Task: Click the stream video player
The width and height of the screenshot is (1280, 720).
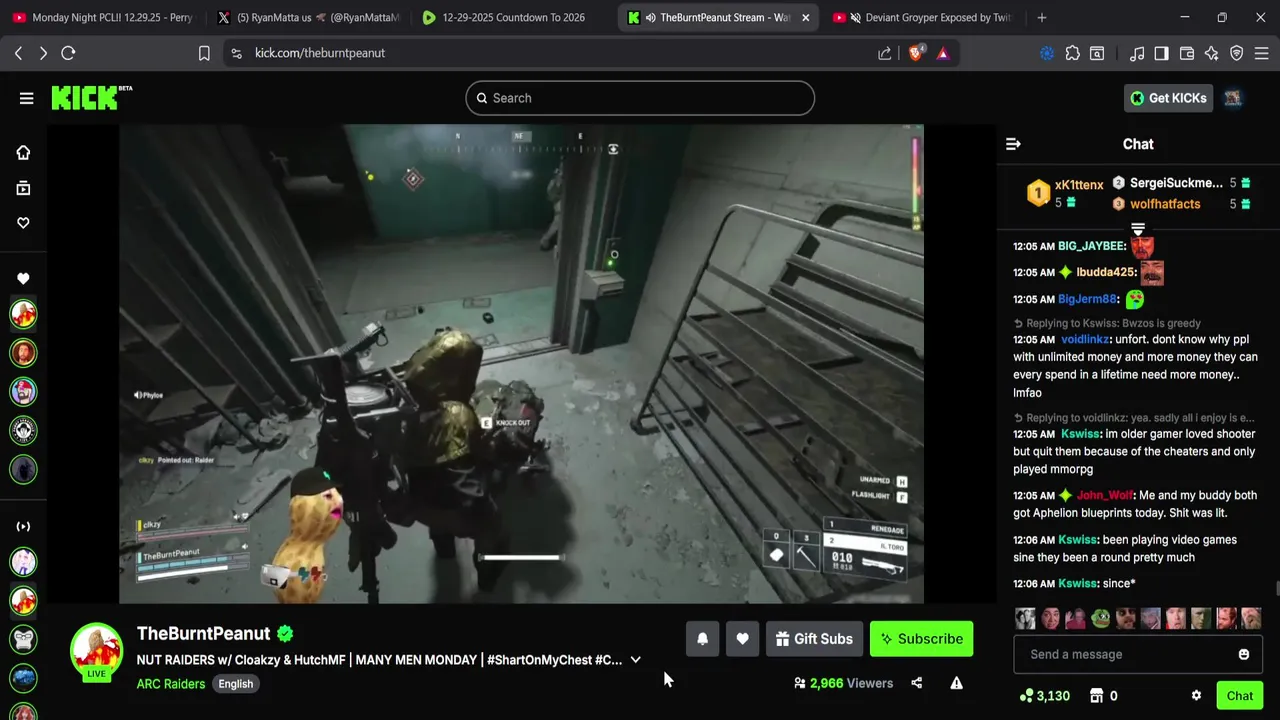Action: click(521, 364)
